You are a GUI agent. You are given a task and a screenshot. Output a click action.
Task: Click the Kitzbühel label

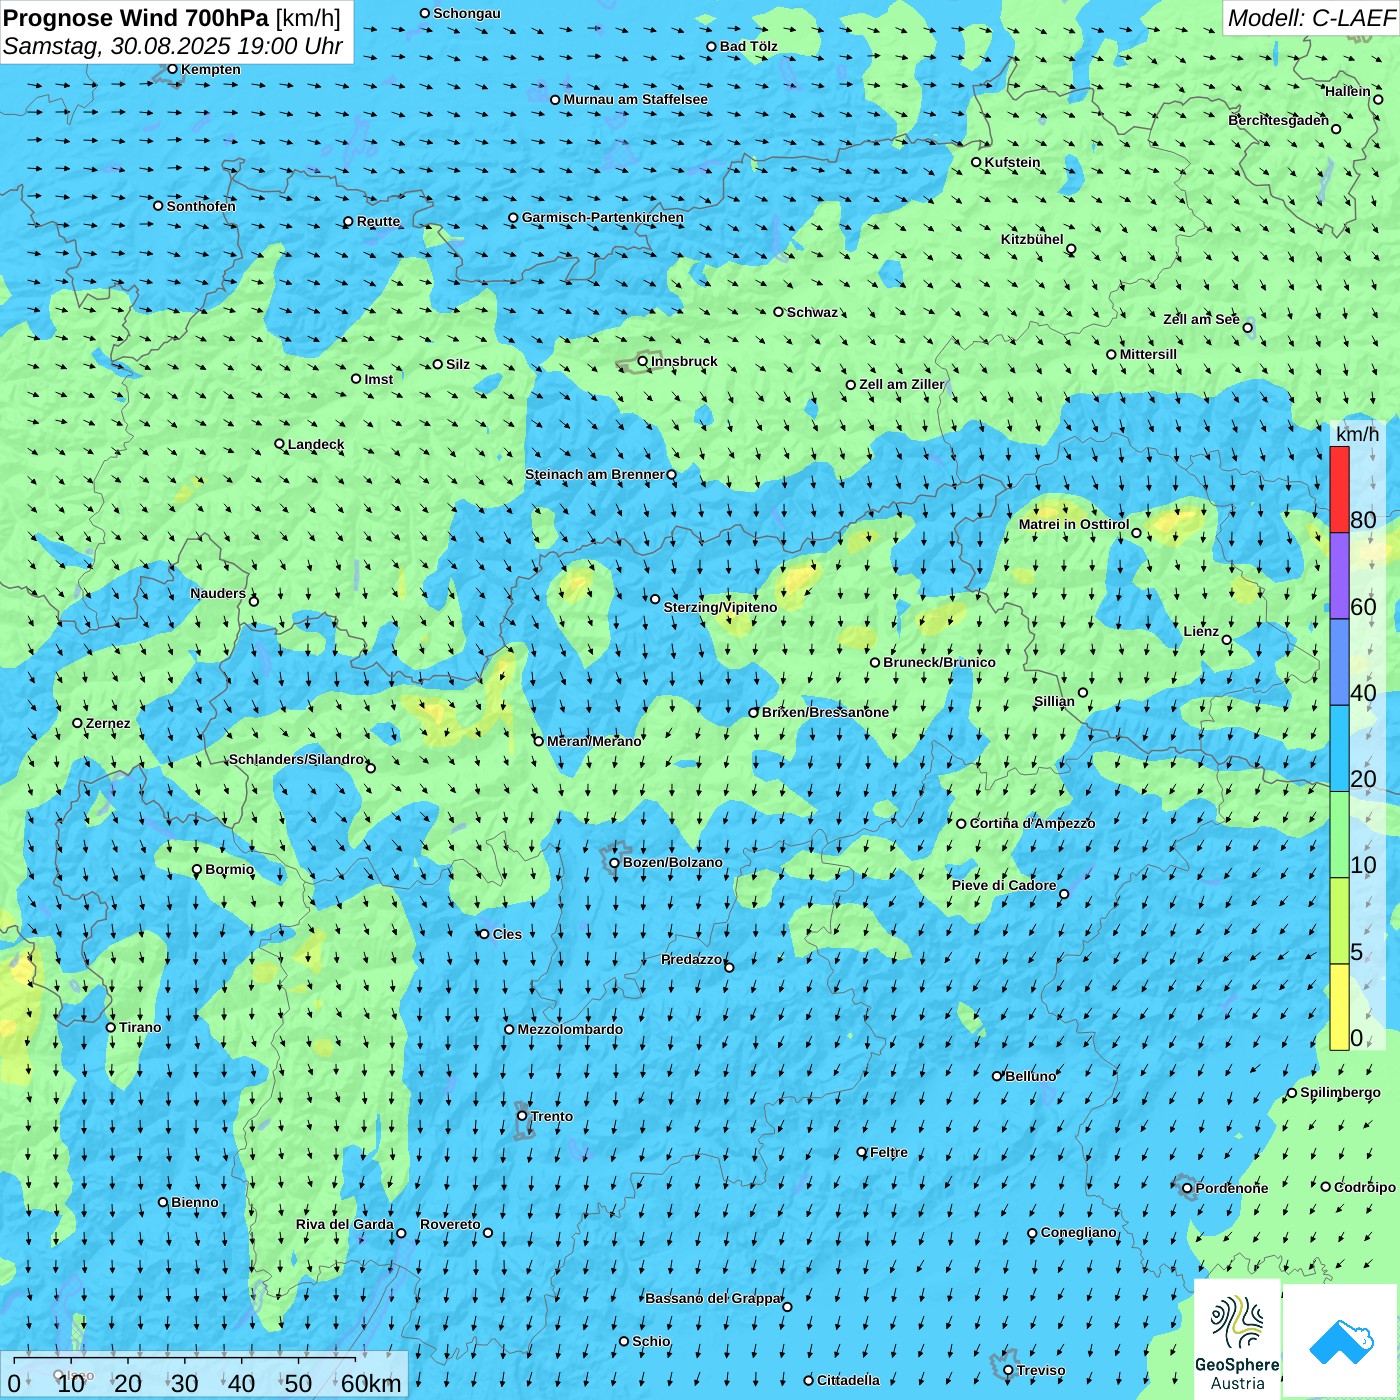pyautogui.click(x=1032, y=239)
